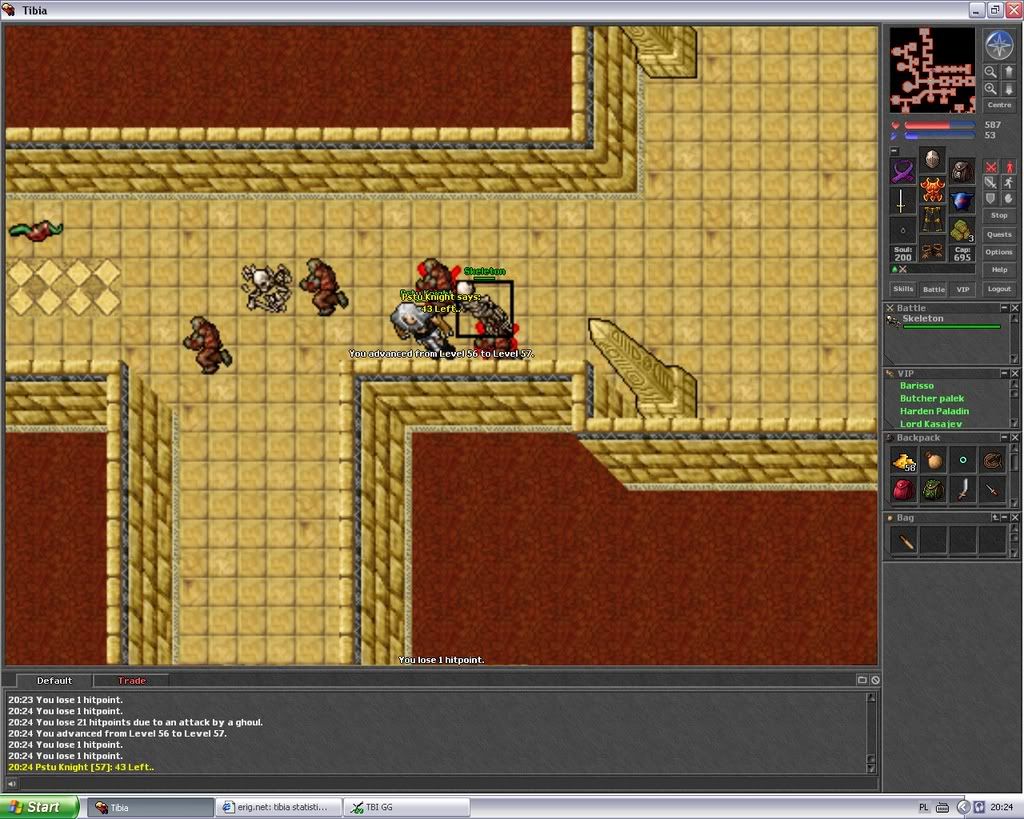Go up one container level in Bag

point(995,517)
